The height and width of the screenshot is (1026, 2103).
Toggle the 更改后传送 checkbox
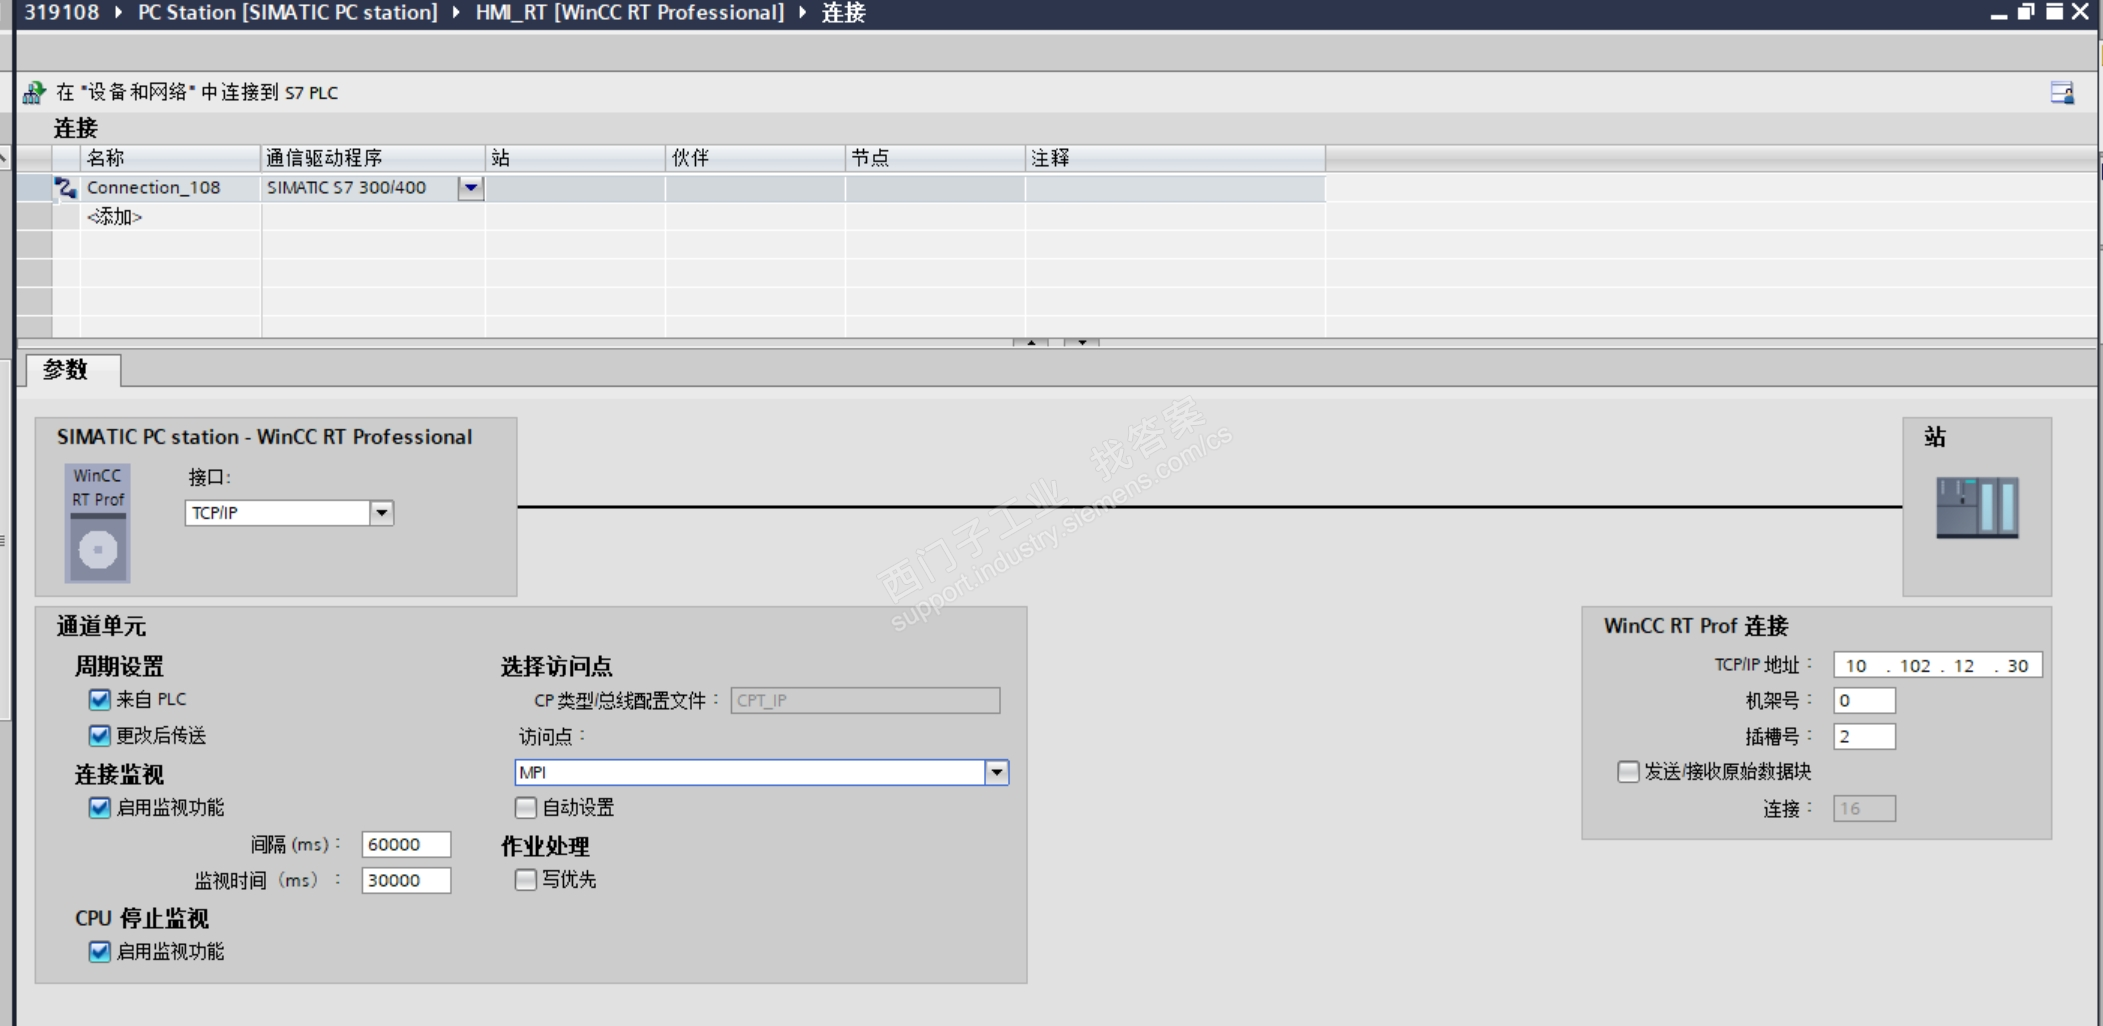(x=99, y=736)
